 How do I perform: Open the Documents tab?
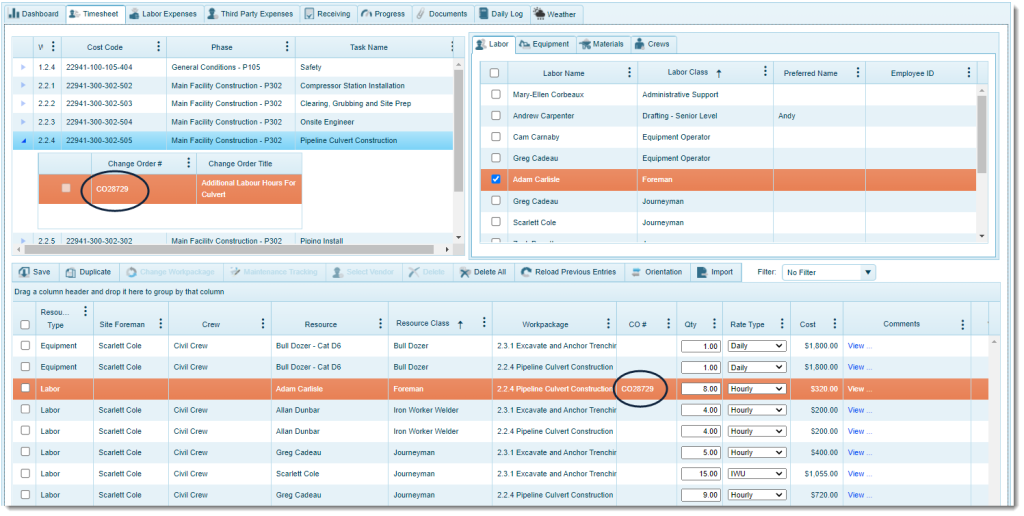coord(442,14)
